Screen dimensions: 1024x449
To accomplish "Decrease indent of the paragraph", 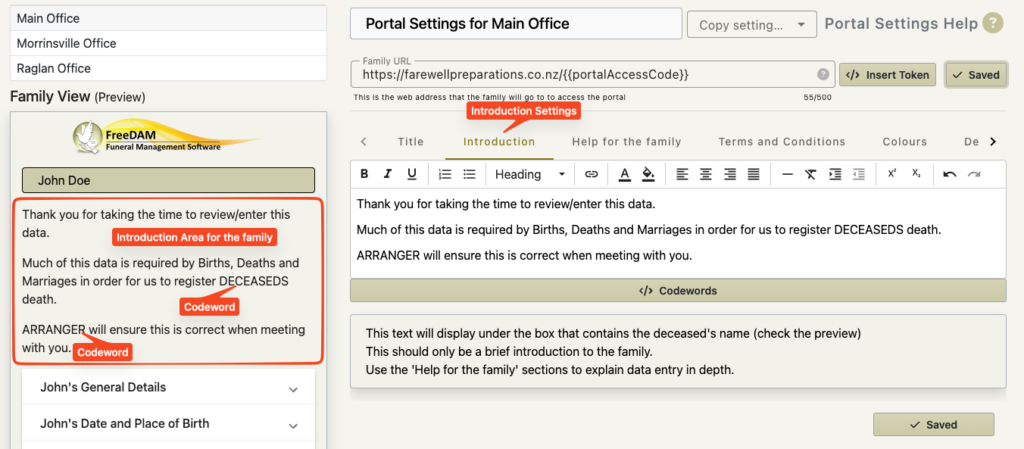I will (859, 174).
